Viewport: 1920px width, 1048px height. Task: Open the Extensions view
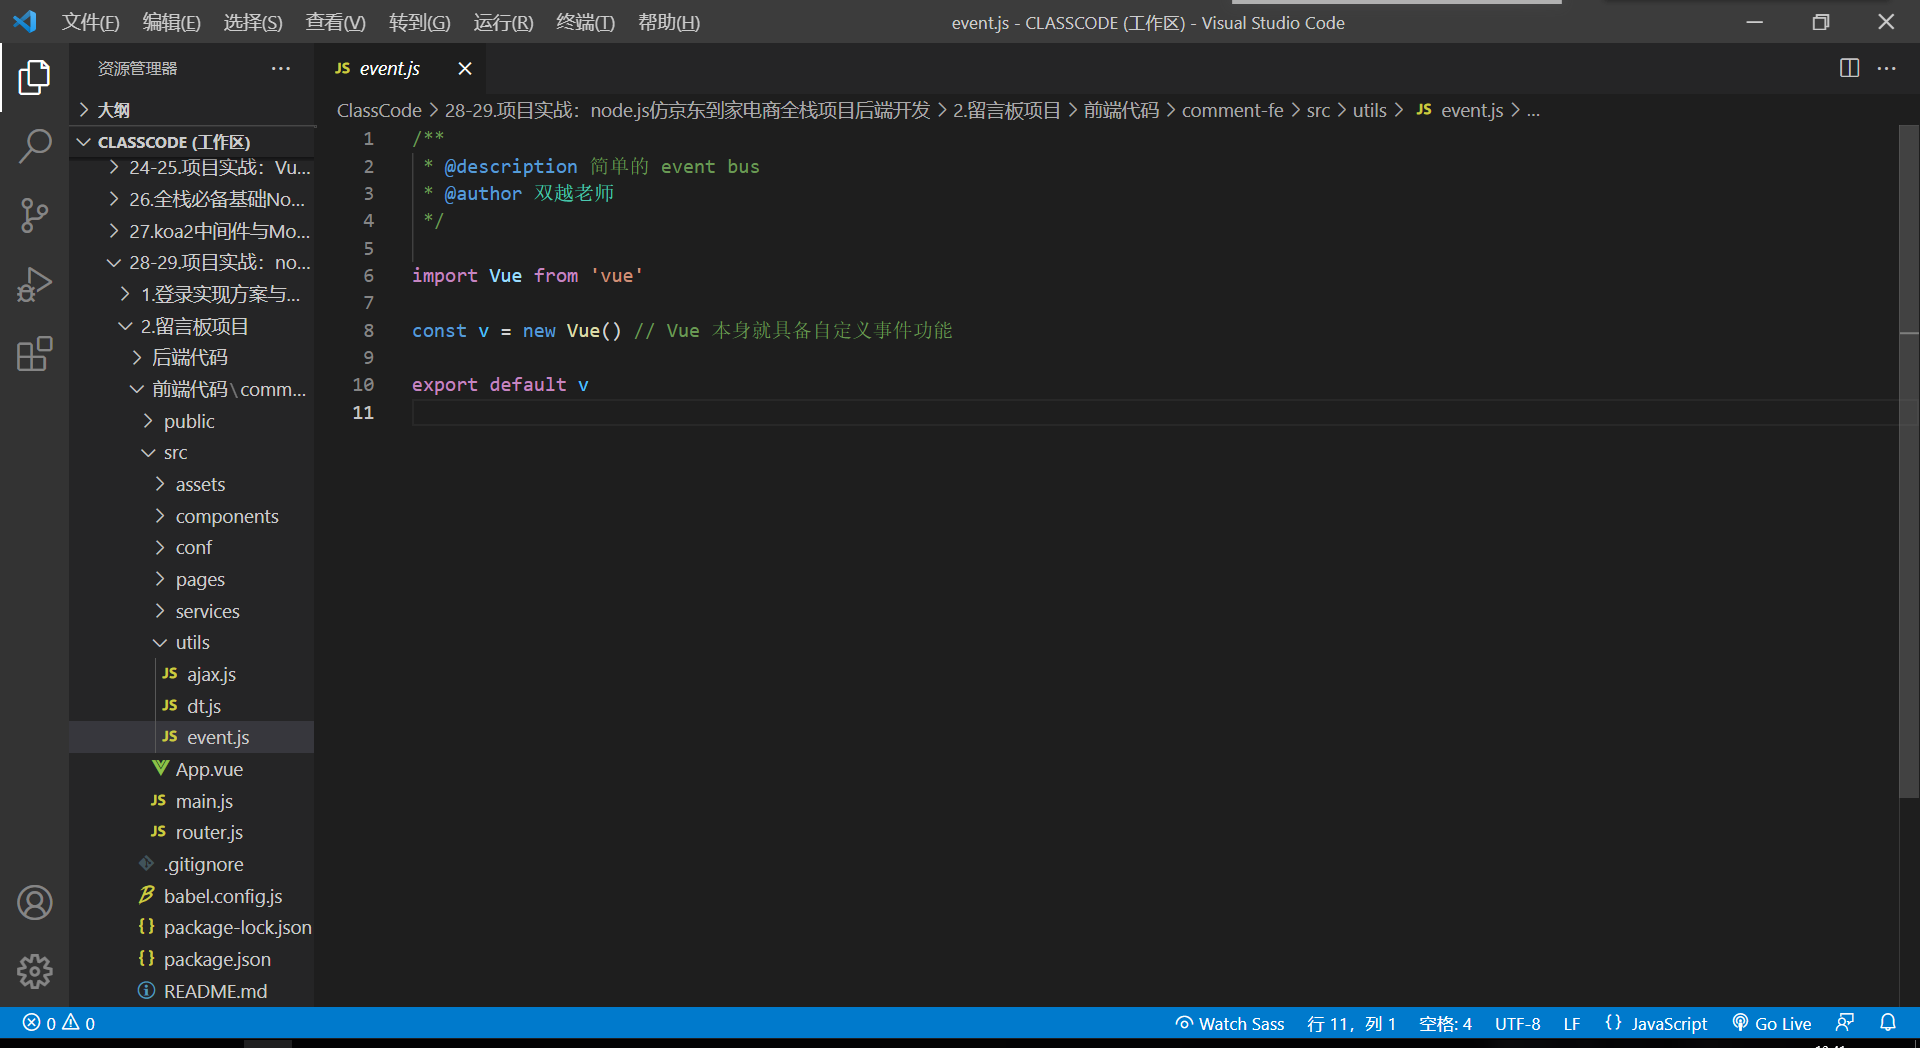point(34,353)
